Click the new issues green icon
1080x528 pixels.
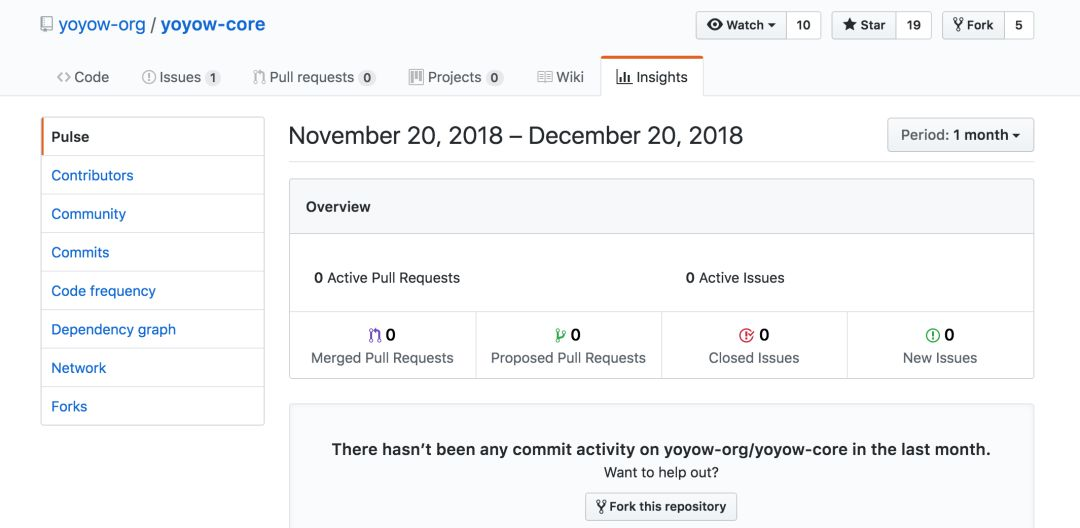pyautogui.click(x=932, y=335)
